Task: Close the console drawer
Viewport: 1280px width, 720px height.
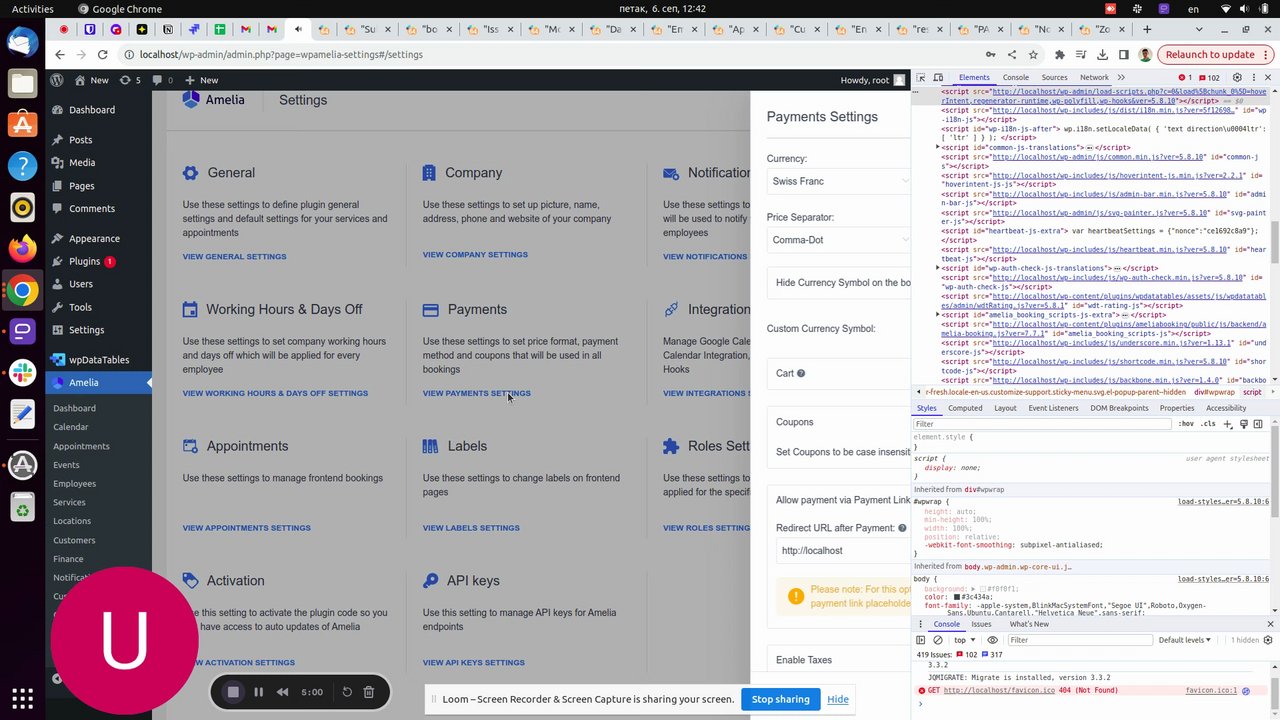Action: tap(1270, 624)
